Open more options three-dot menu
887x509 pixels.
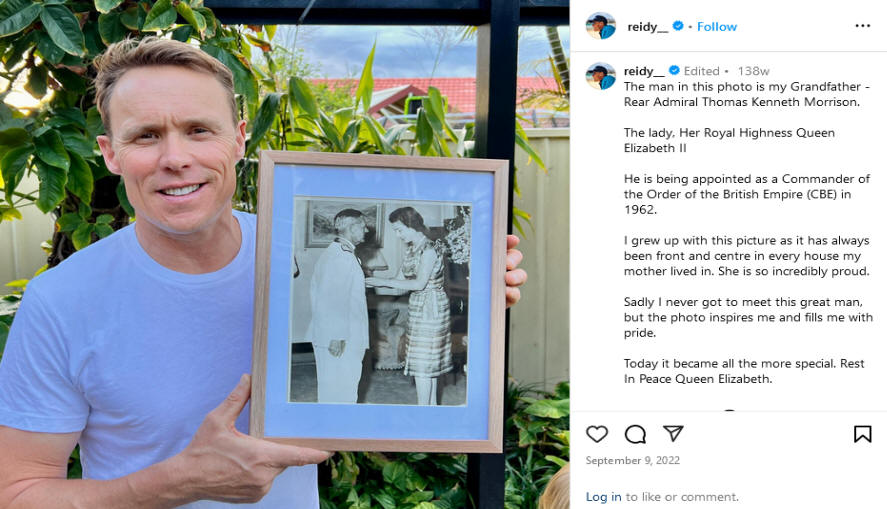tap(863, 26)
